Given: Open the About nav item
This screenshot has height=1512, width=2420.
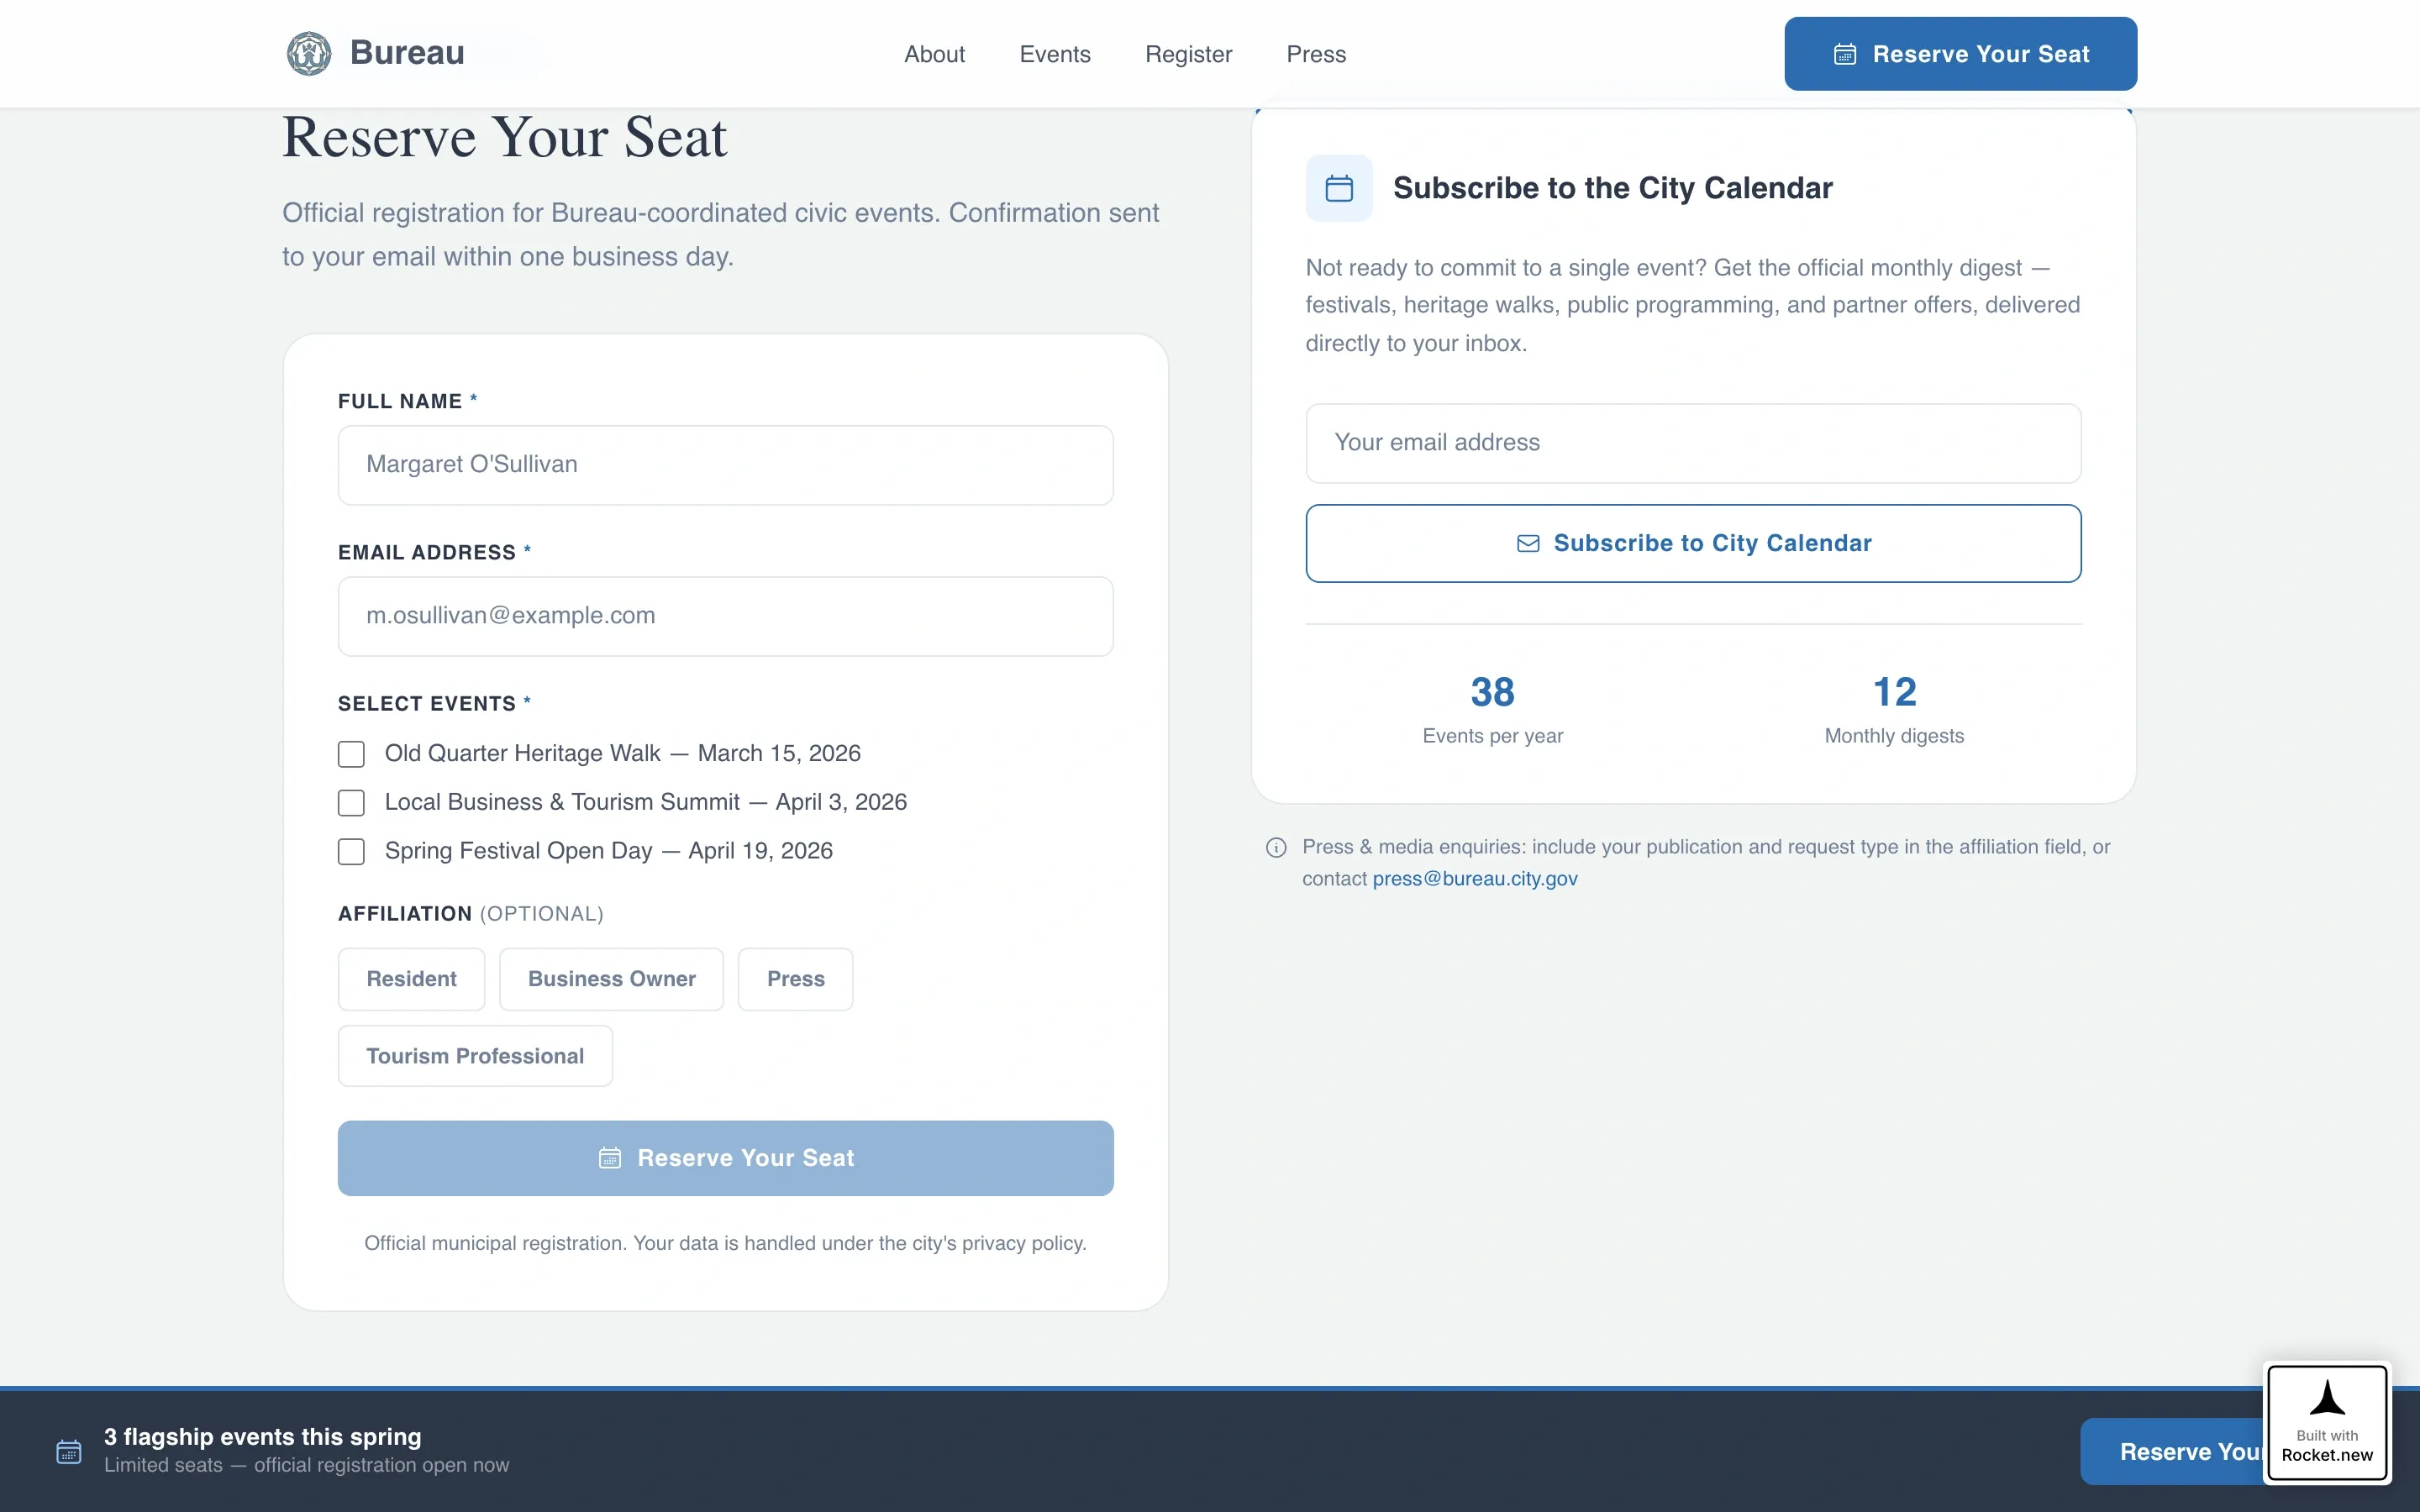Looking at the screenshot, I should (x=934, y=54).
